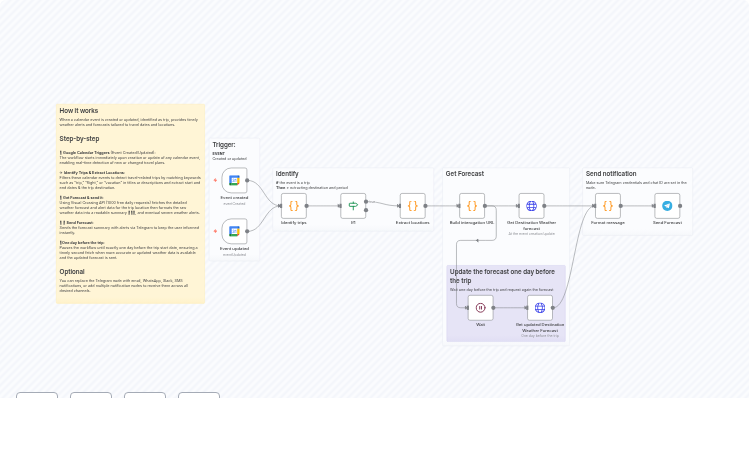Click the If condition node

(x=353, y=206)
